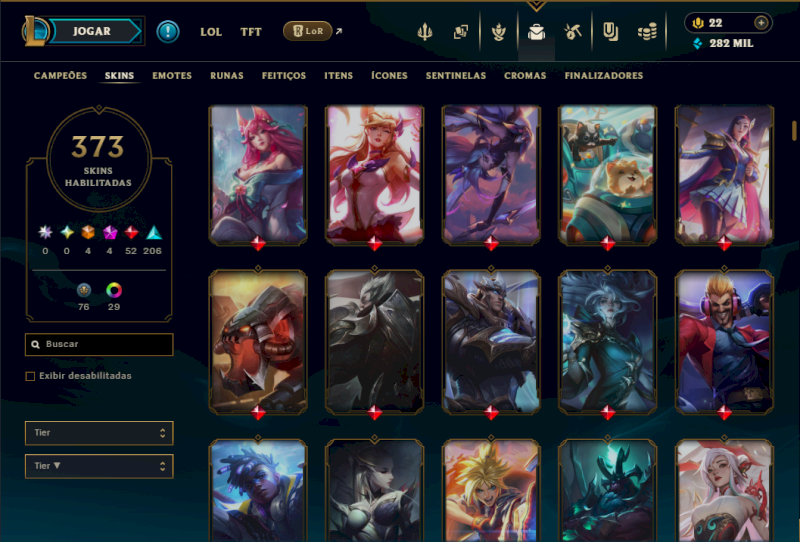Click the JOGAR button

pos(92,31)
